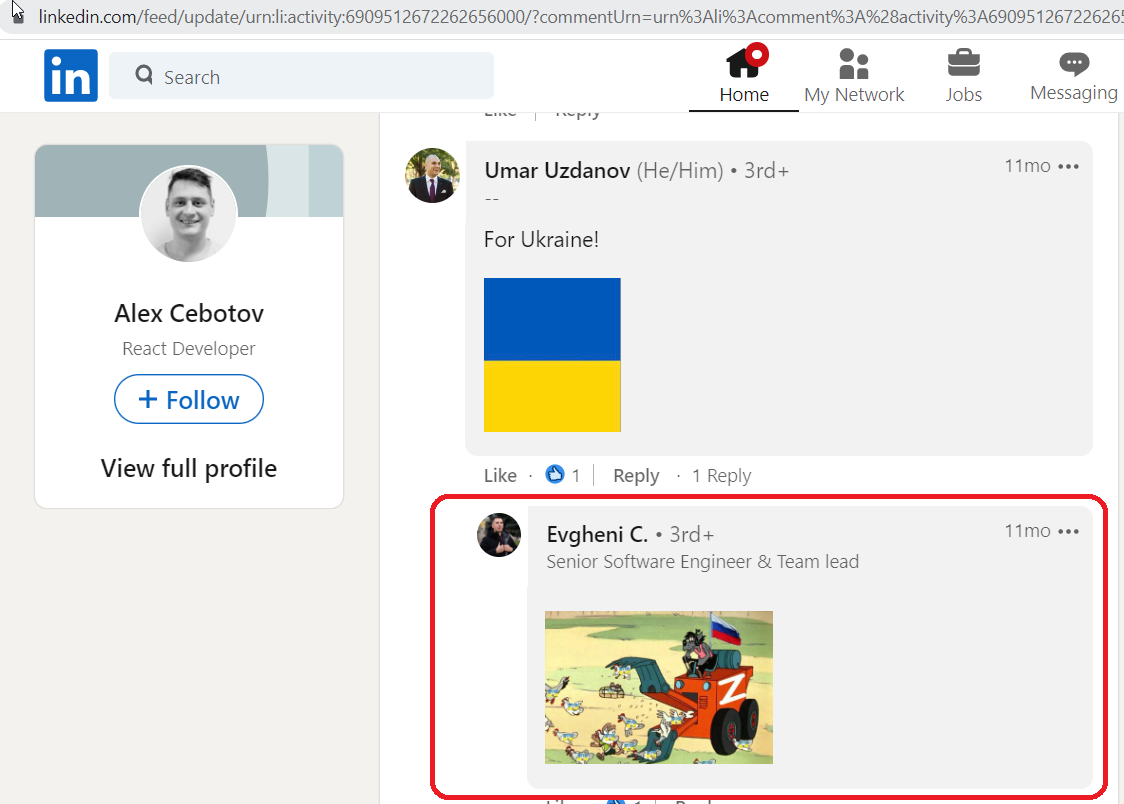Open Alex Cebotov's profile photo
The image size is (1124, 804).
point(189,213)
